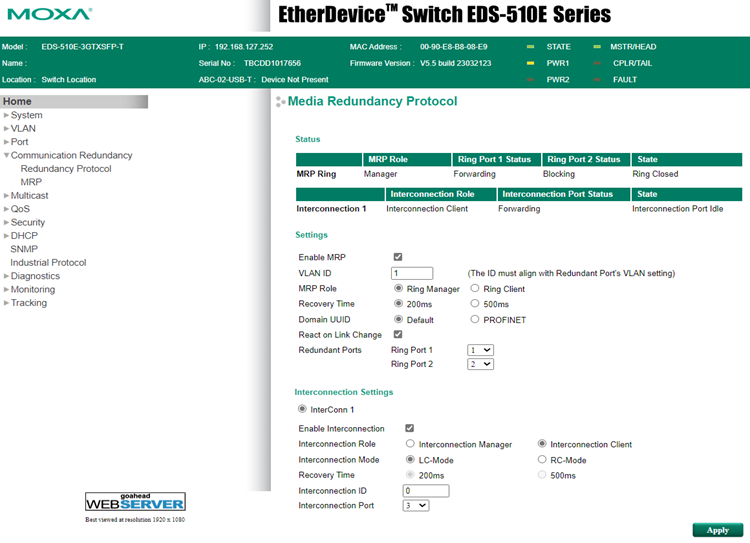The height and width of the screenshot is (543, 750).
Task: Select Ring Client as MRP Role
Action: [x=474, y=288]
